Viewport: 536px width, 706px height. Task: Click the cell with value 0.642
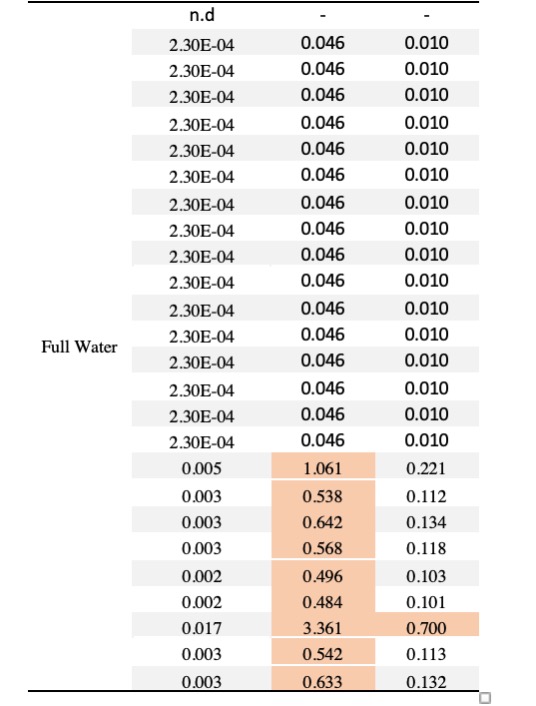click(323, 520)
